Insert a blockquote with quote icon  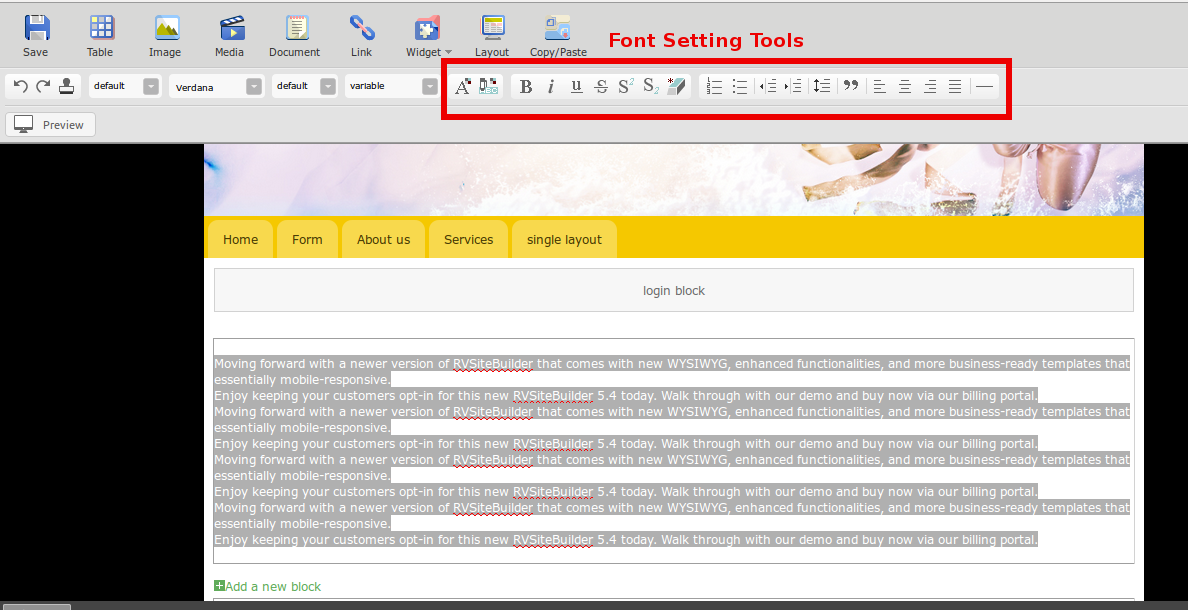[851, 86]
